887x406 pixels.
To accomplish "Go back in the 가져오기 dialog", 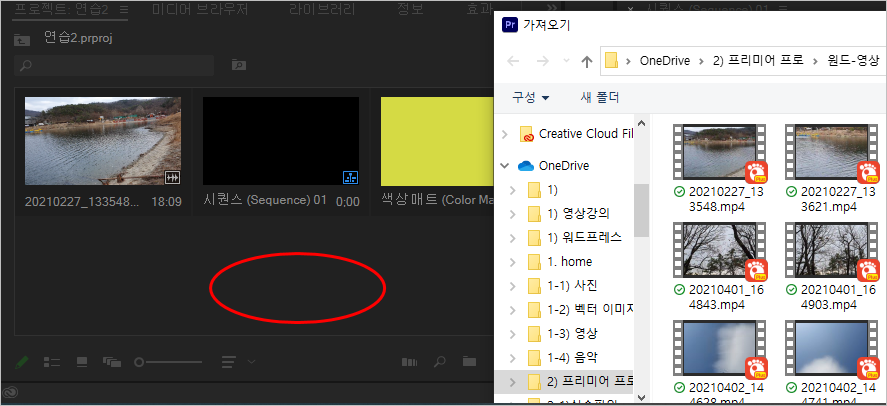I will coord(514,61).
